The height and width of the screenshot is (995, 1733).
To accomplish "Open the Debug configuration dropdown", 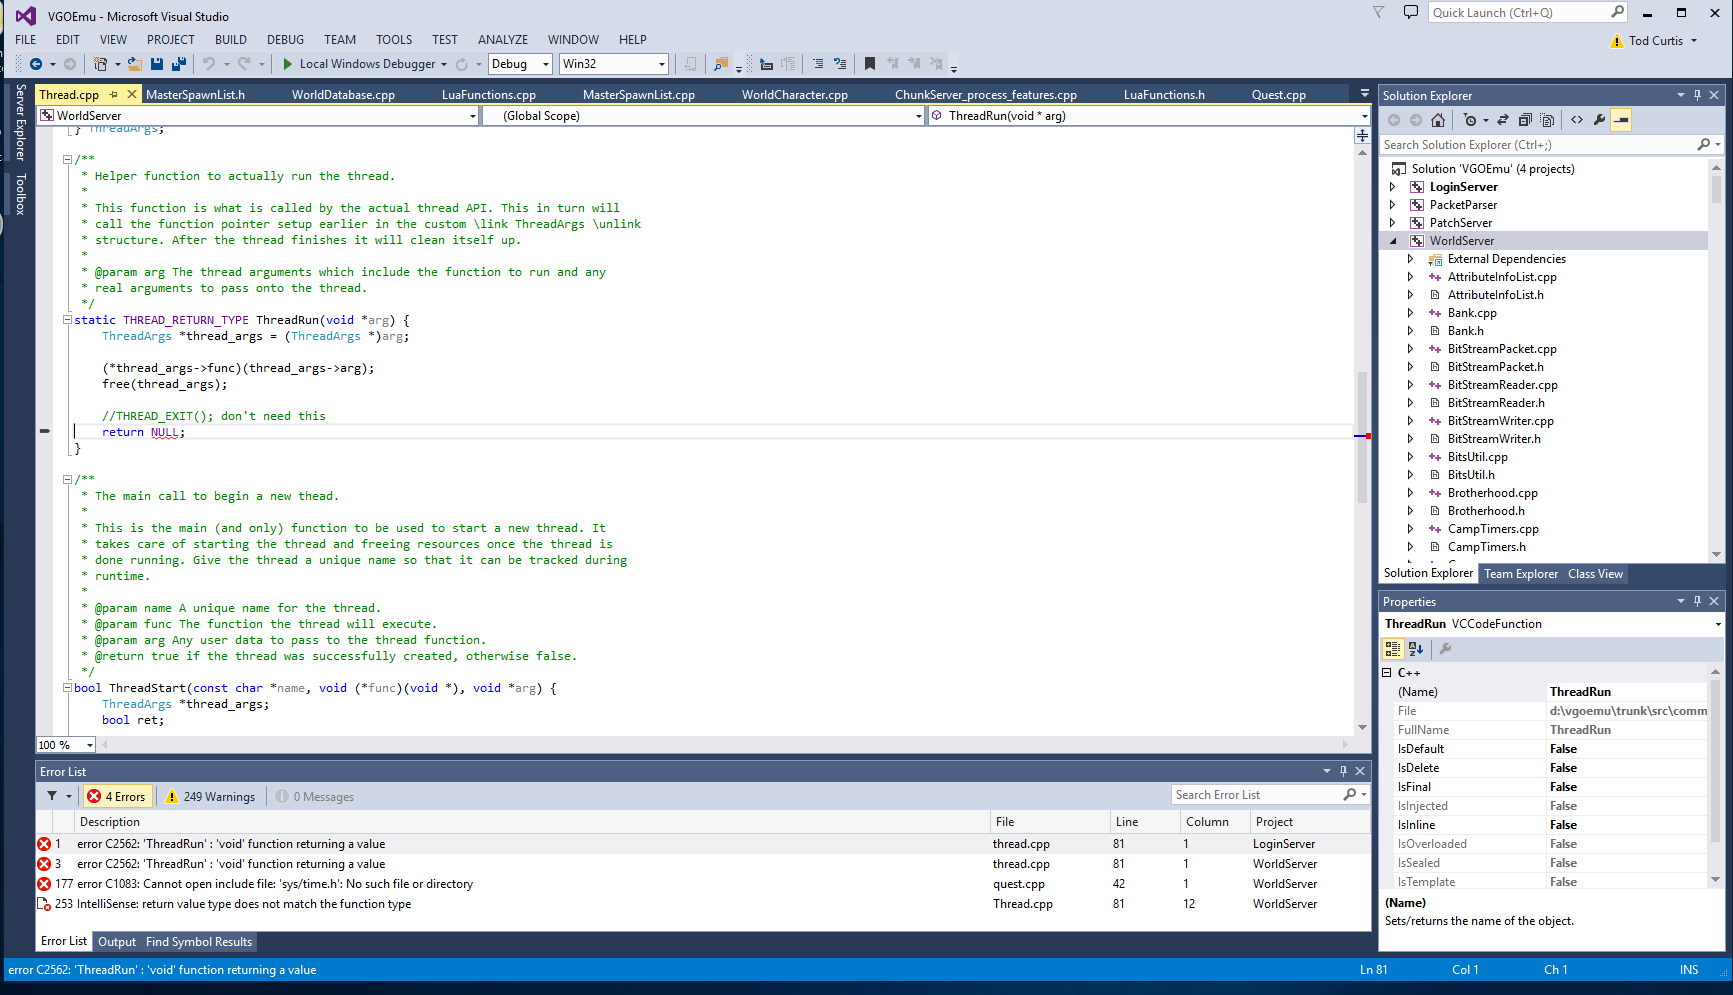I will (520, 64).
